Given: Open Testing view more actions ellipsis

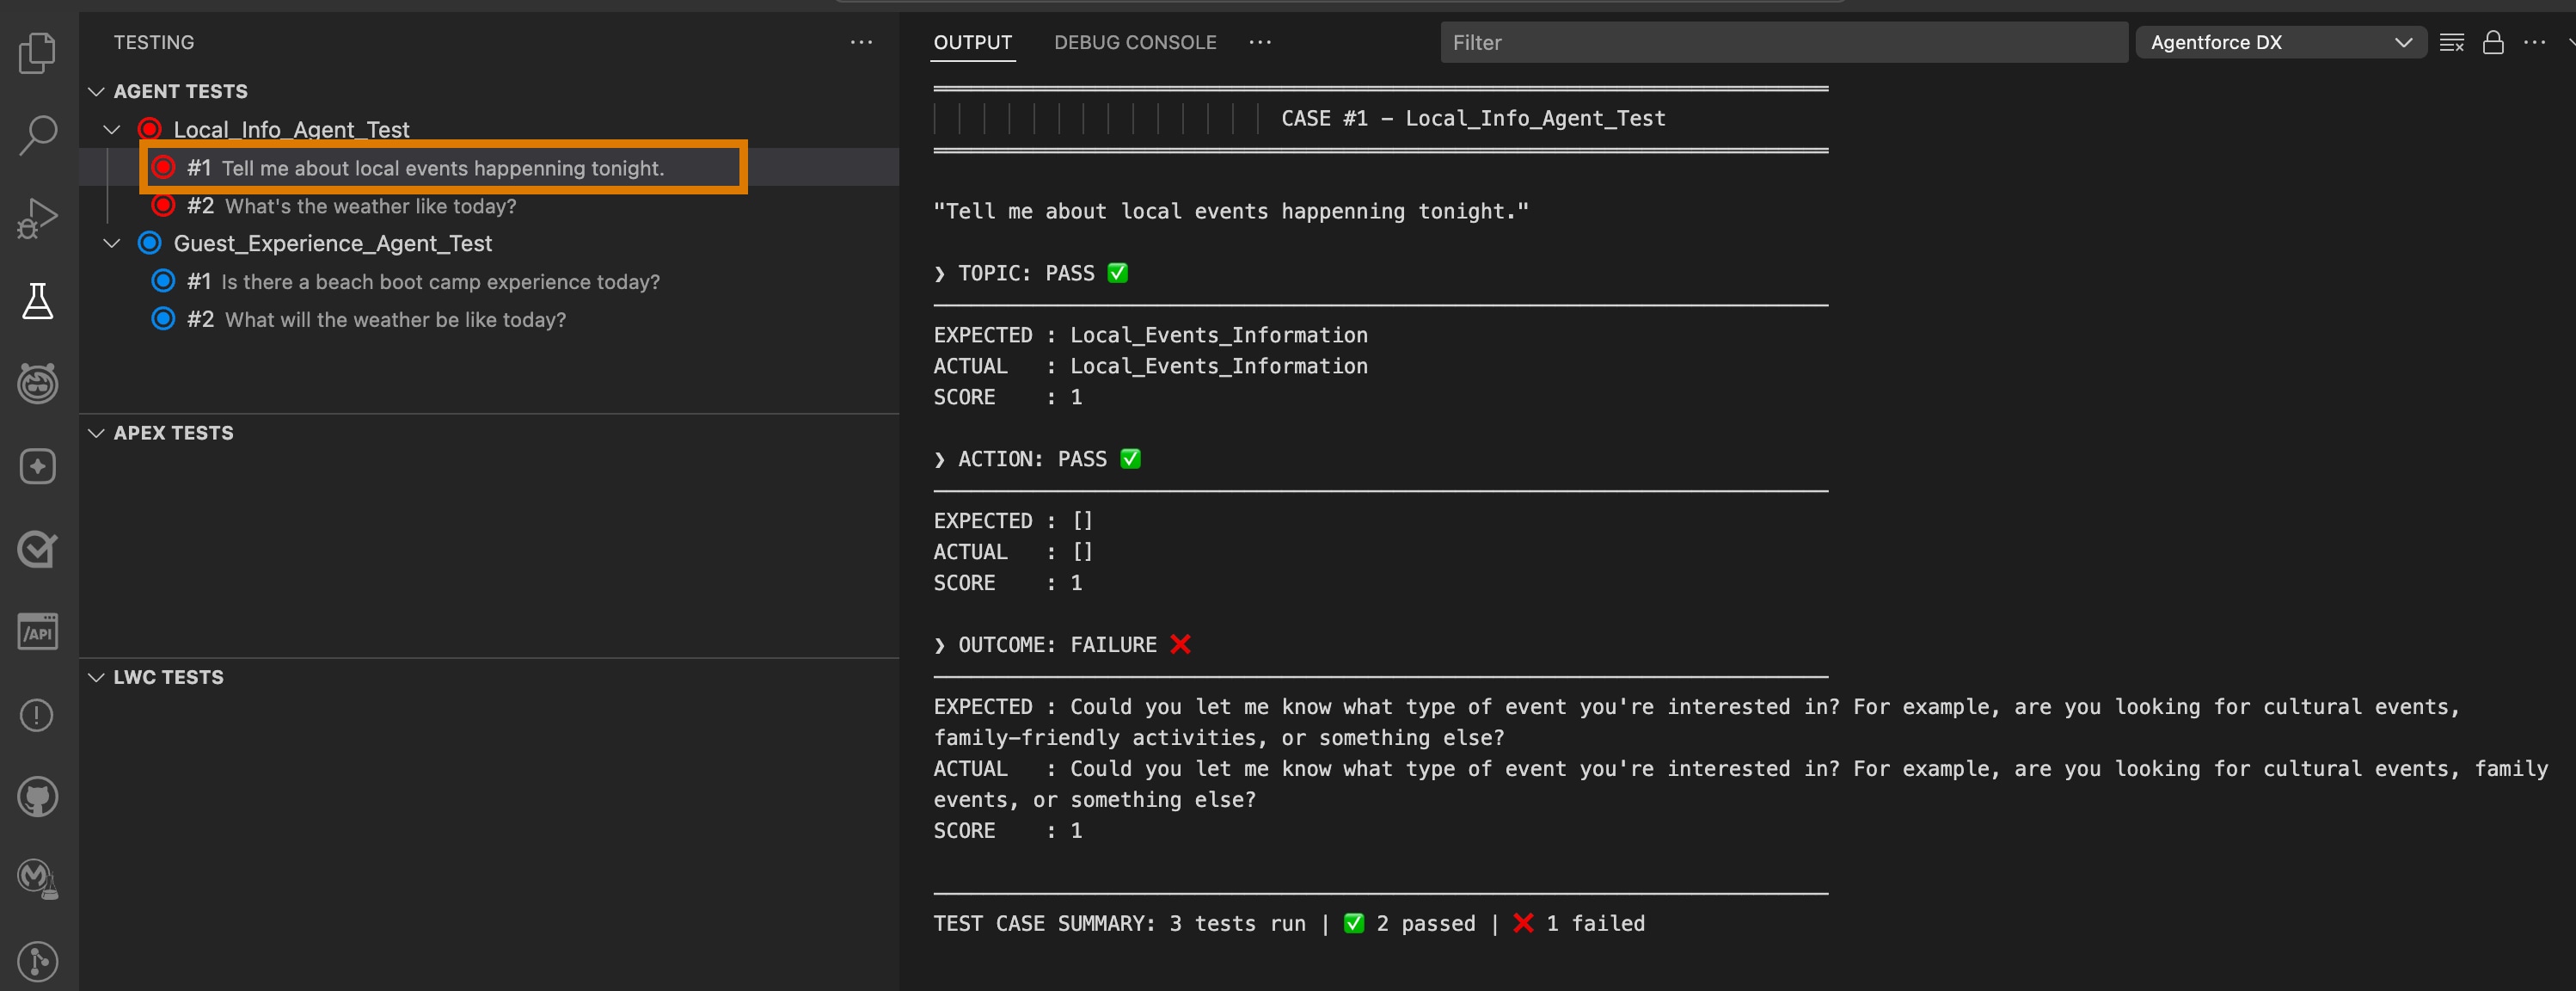Looking at the screenshot, I should 861,42.
